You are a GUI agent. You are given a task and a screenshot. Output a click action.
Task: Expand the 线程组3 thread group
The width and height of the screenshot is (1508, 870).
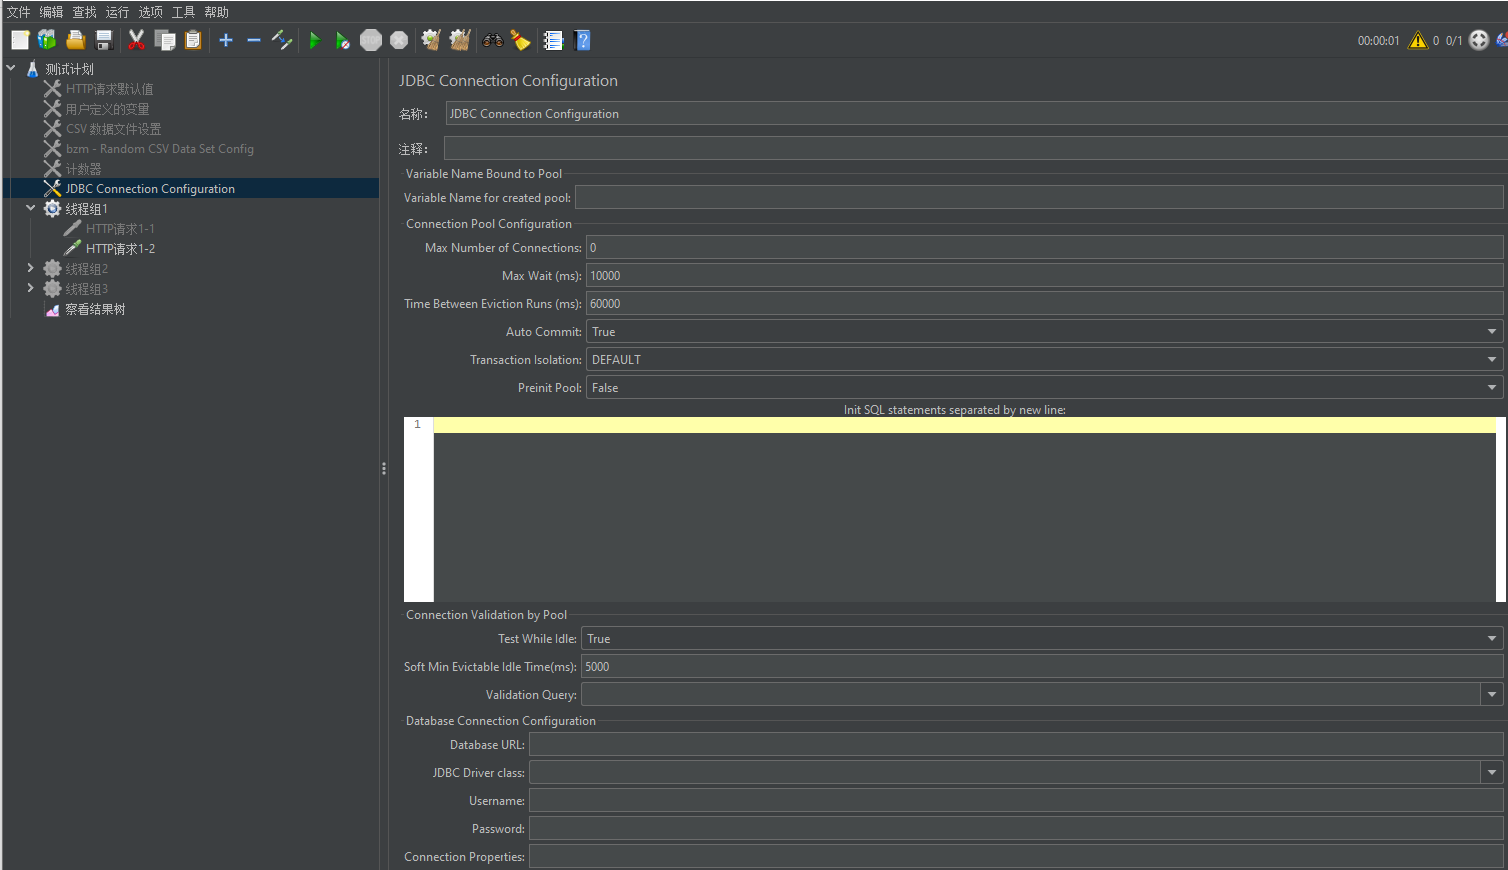pyautogui.click(x=31, y=288)
